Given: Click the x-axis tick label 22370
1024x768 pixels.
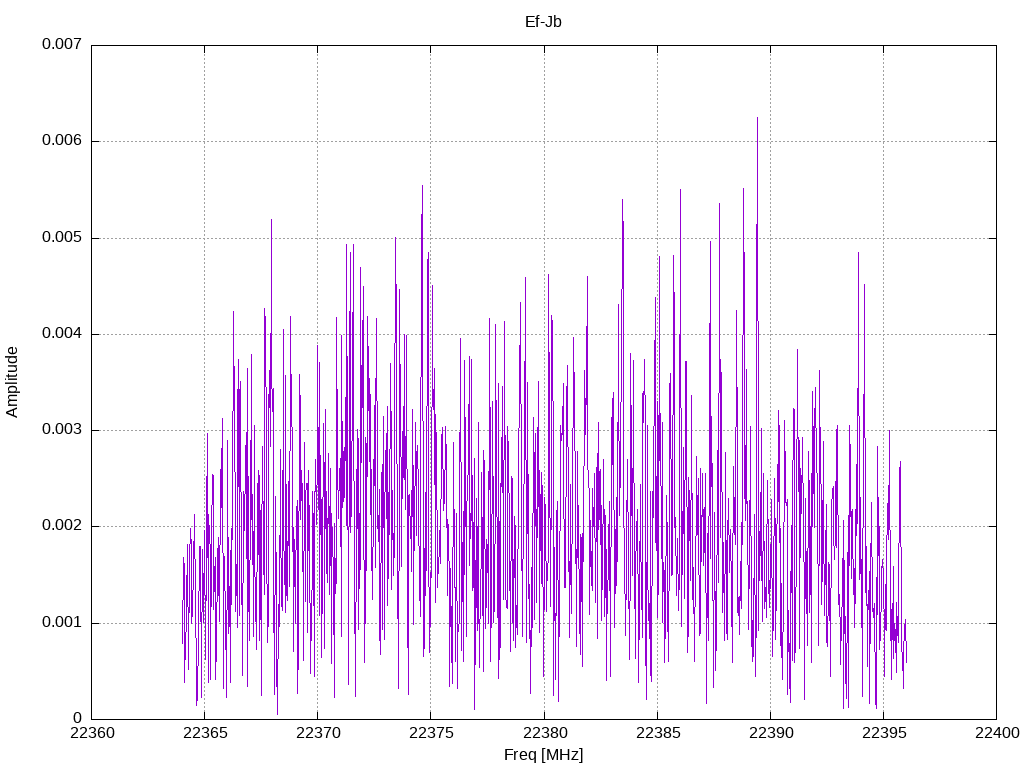Looking at the screenshot, I should 318,733.
